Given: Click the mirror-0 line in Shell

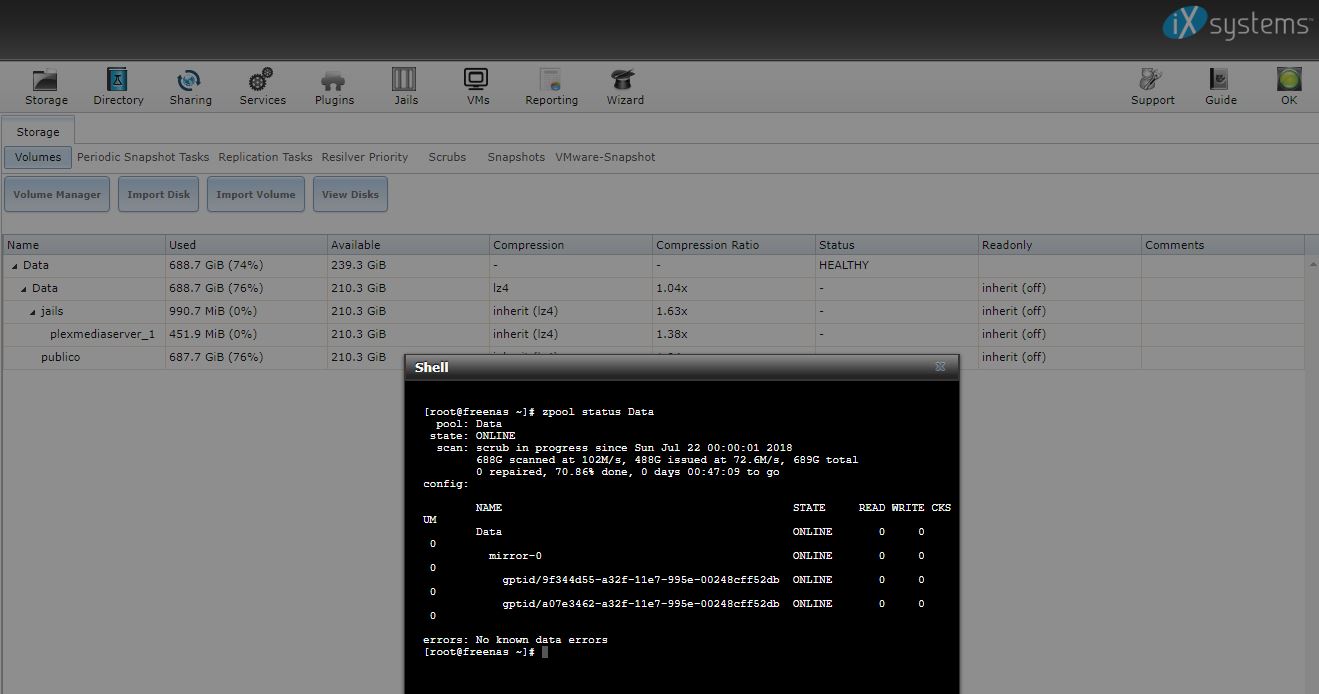Looking at the screenshot, I should click(515, 556).
